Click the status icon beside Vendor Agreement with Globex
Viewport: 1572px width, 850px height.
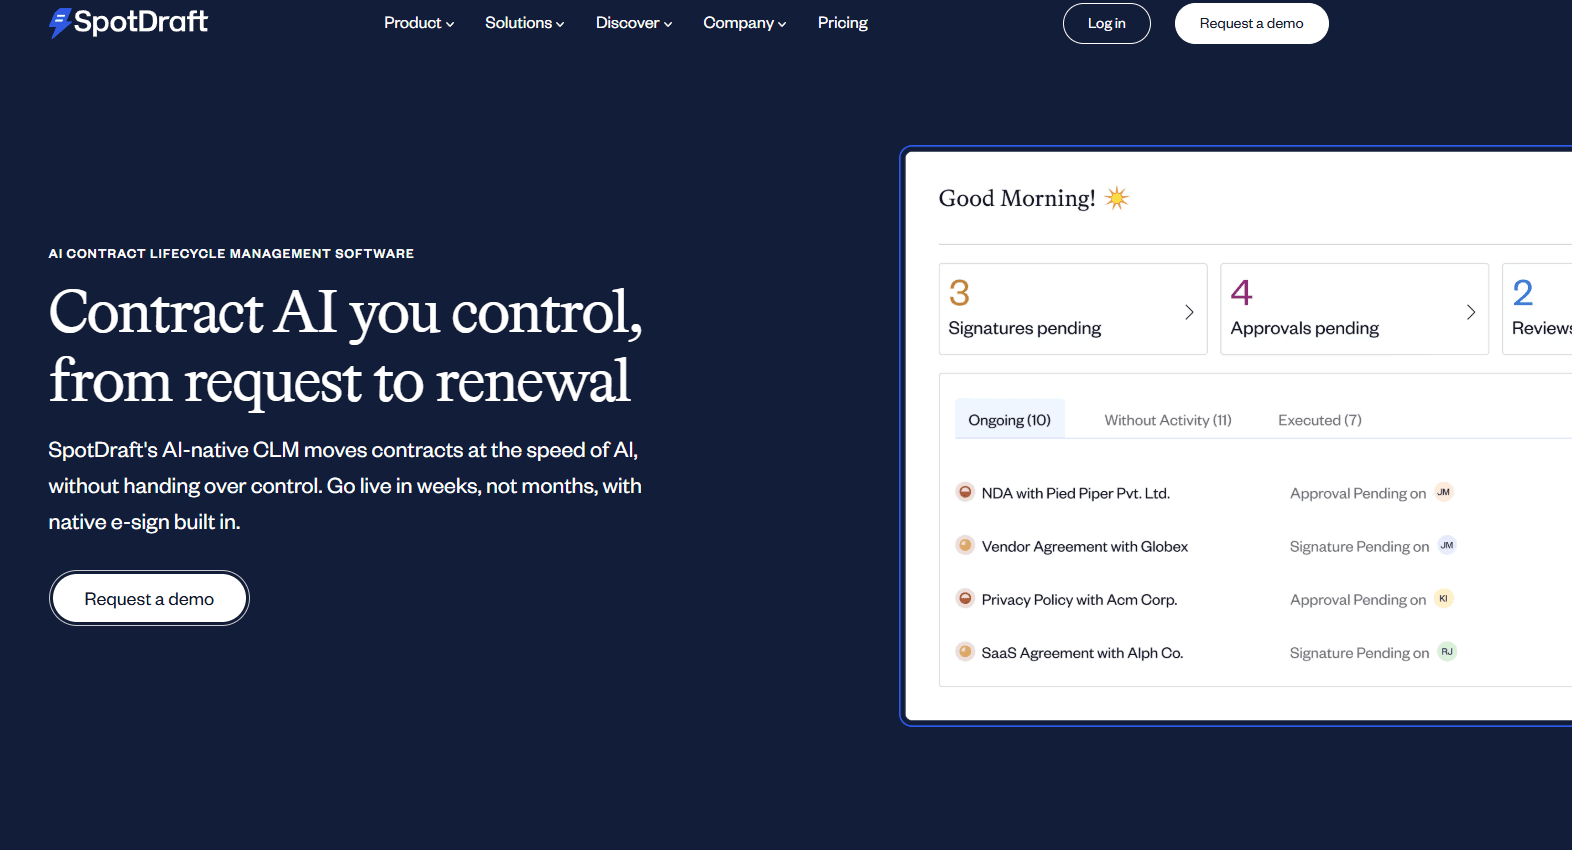965,545
